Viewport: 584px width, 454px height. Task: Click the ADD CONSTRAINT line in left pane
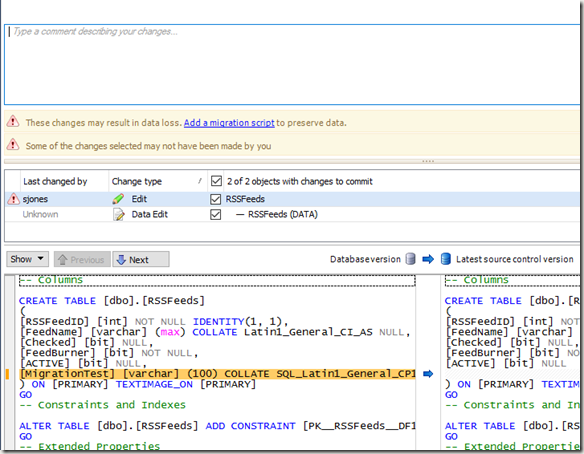click(x=217, y=426)
